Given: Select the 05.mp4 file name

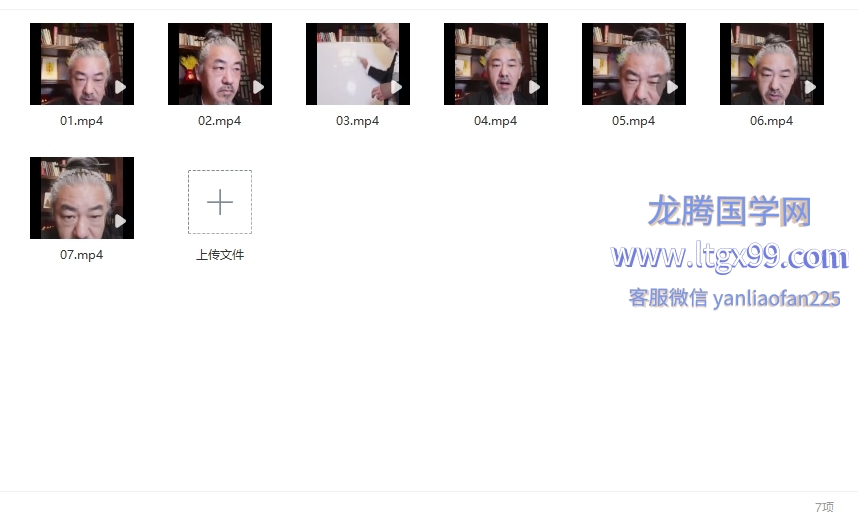Looking at the screenshot, I should tap(633, 121).
